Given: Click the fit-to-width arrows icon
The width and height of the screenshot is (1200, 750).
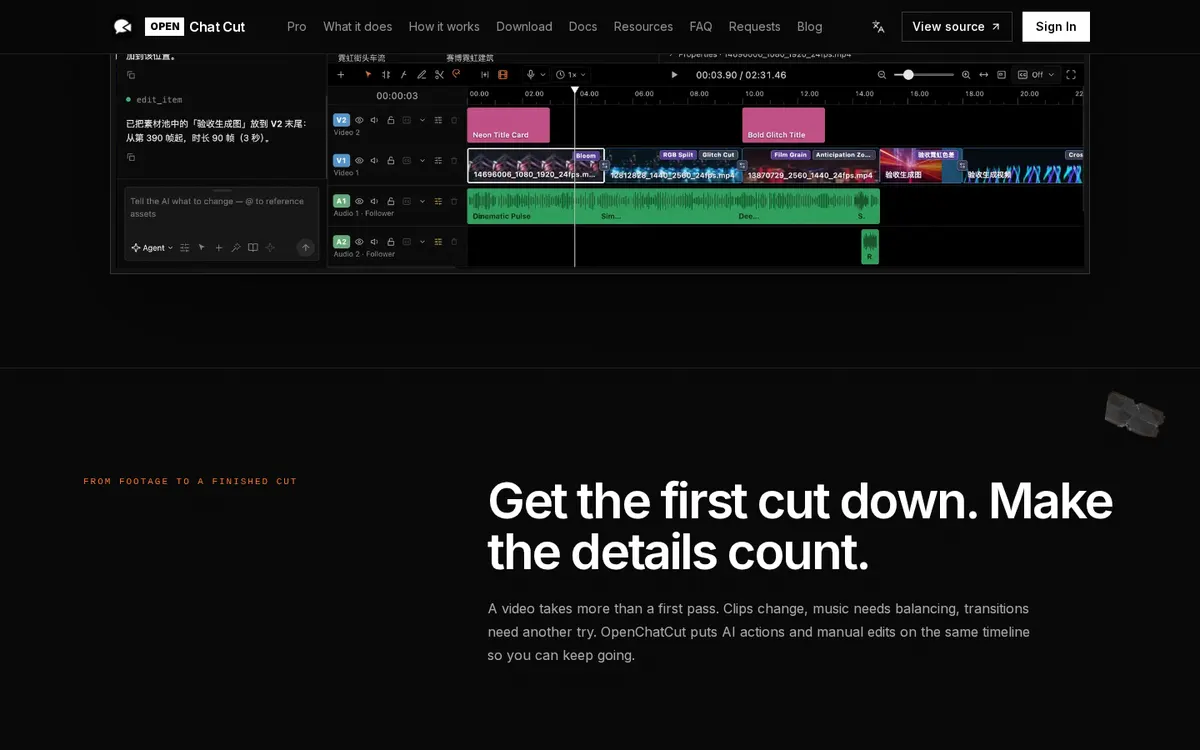Looking at the screenshot, I should pos(984,75).
